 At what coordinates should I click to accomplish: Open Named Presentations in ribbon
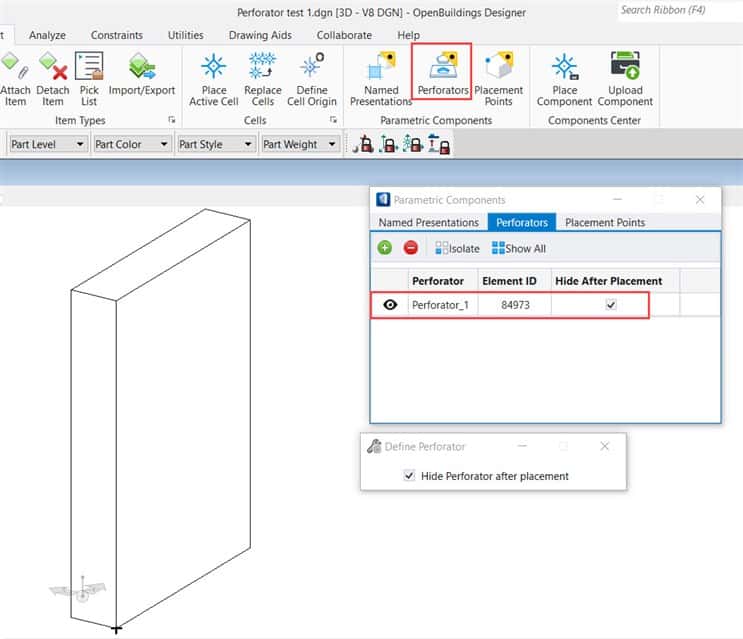381,80
